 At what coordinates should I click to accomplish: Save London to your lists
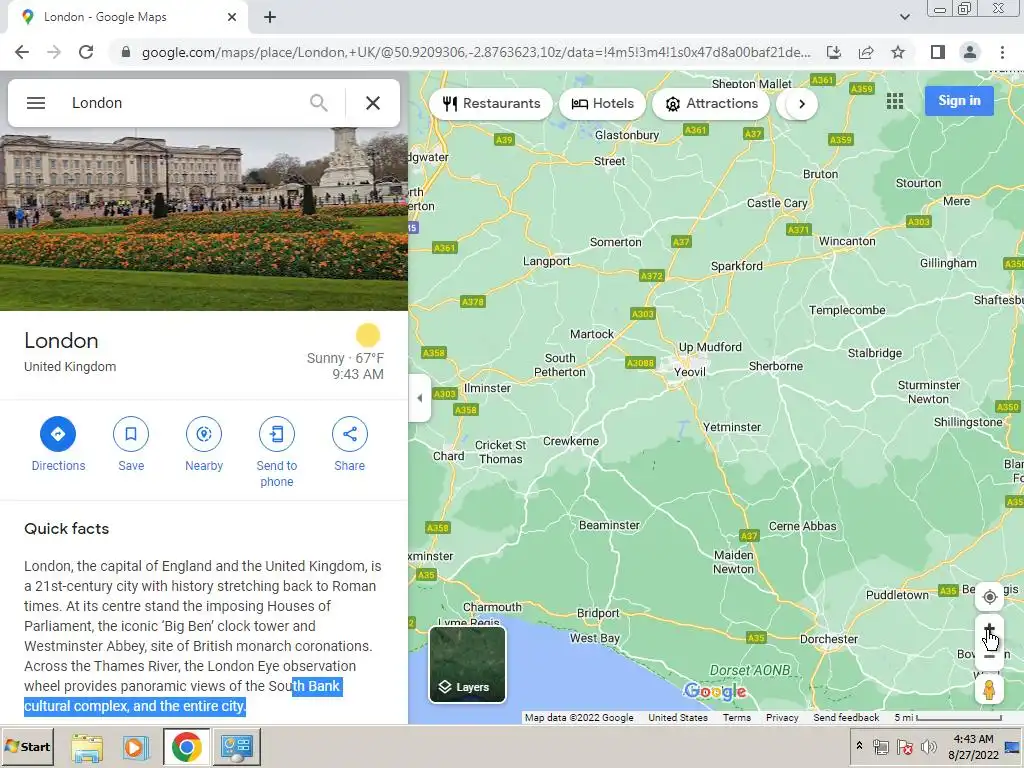(131, 444)
